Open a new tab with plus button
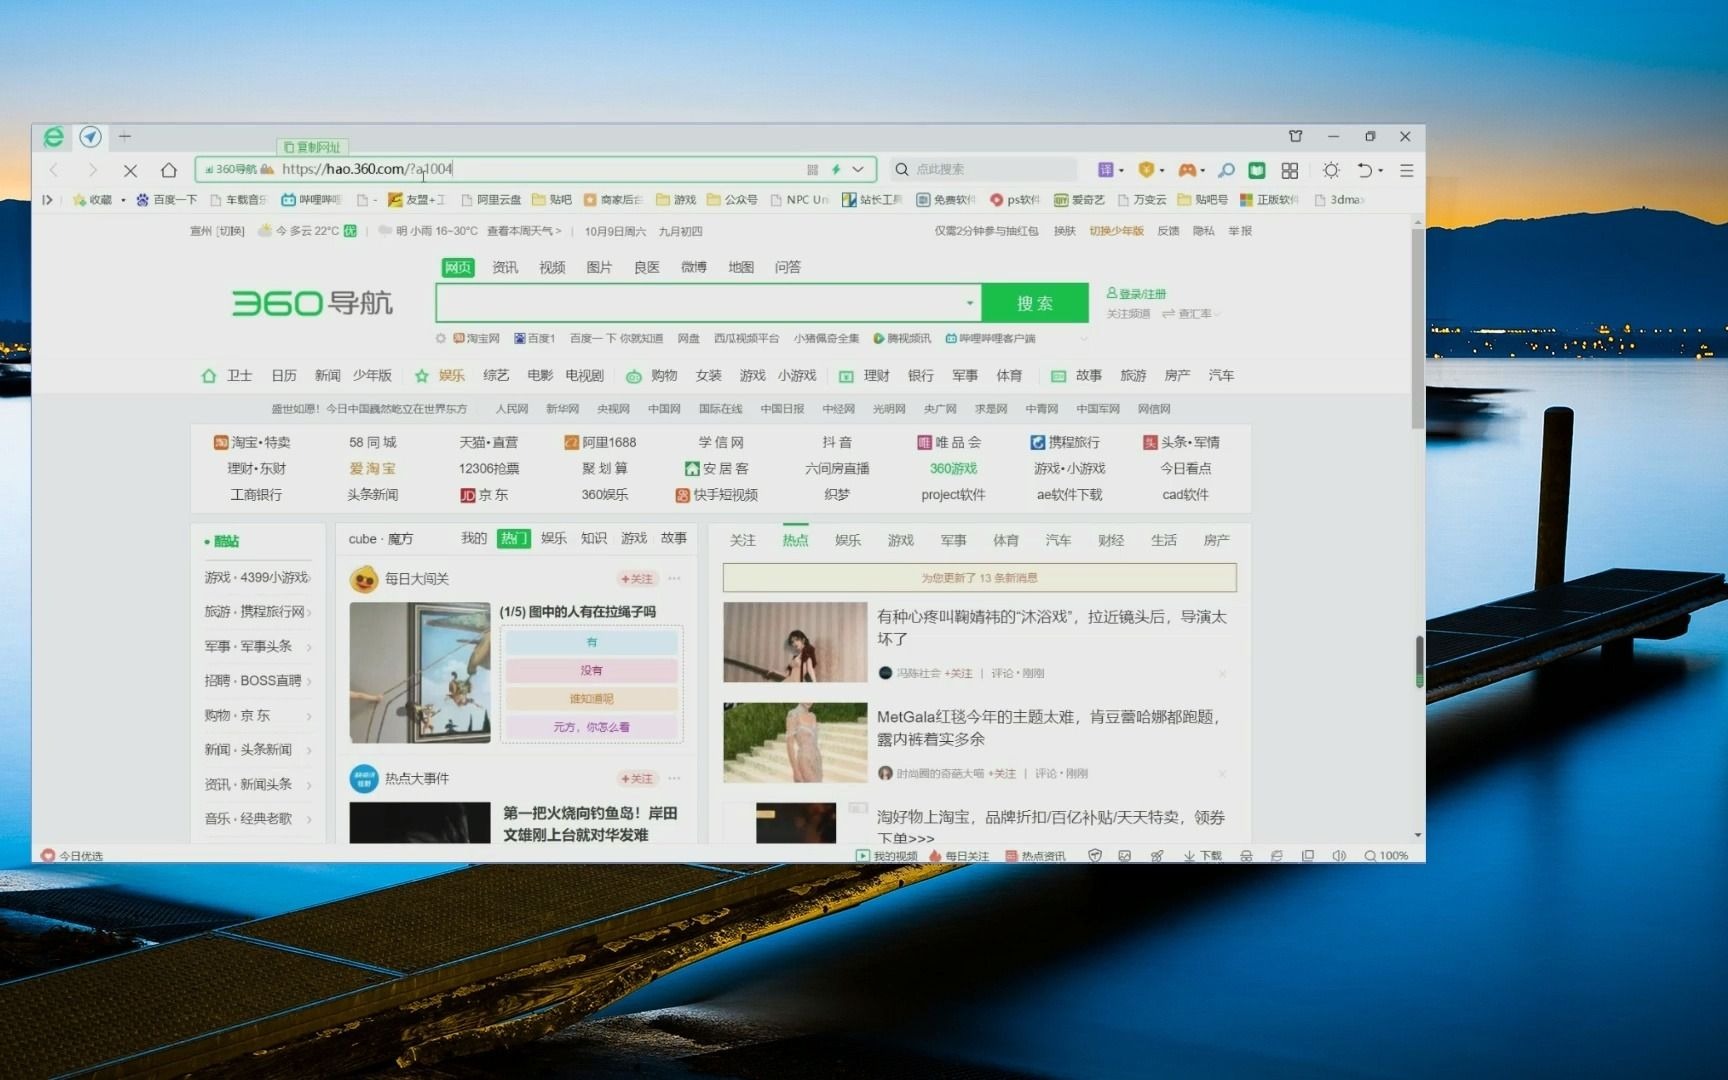The height and width of the screenshot is (1080, 1728). (x=125, y=136)
